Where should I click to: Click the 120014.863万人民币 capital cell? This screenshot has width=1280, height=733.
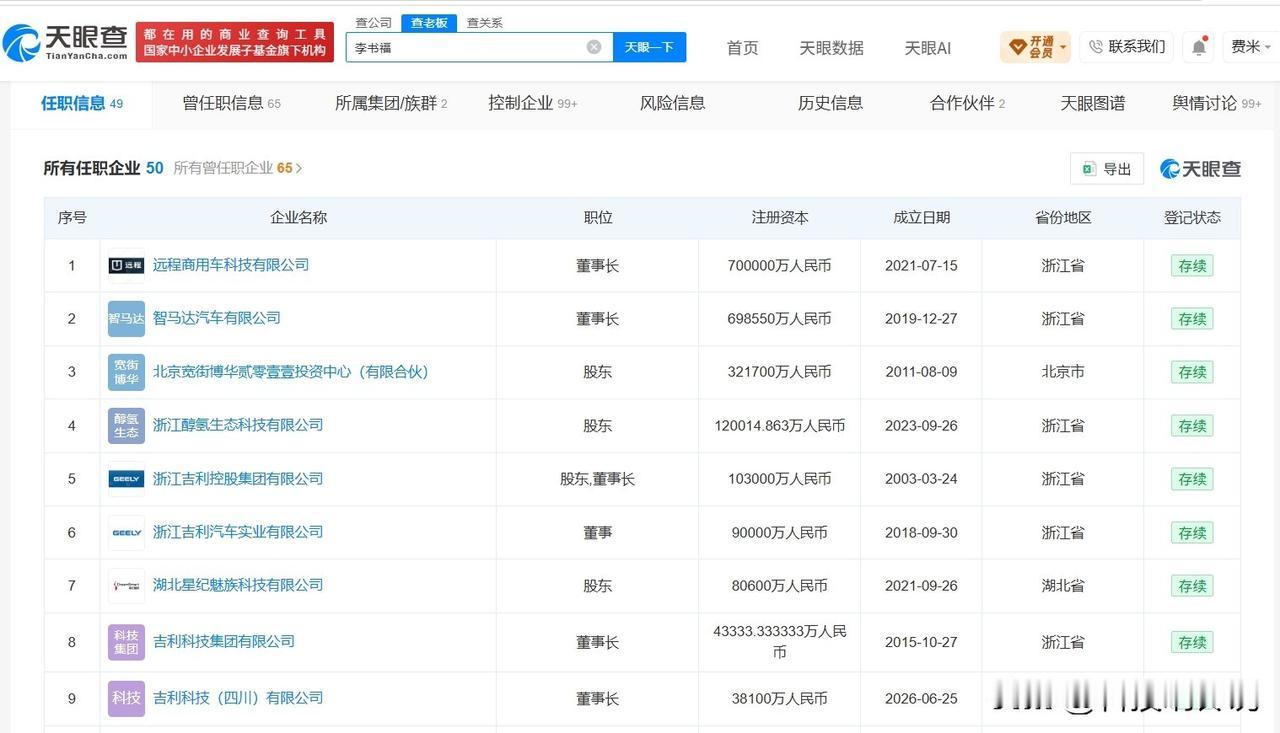[x=780, y=426]
